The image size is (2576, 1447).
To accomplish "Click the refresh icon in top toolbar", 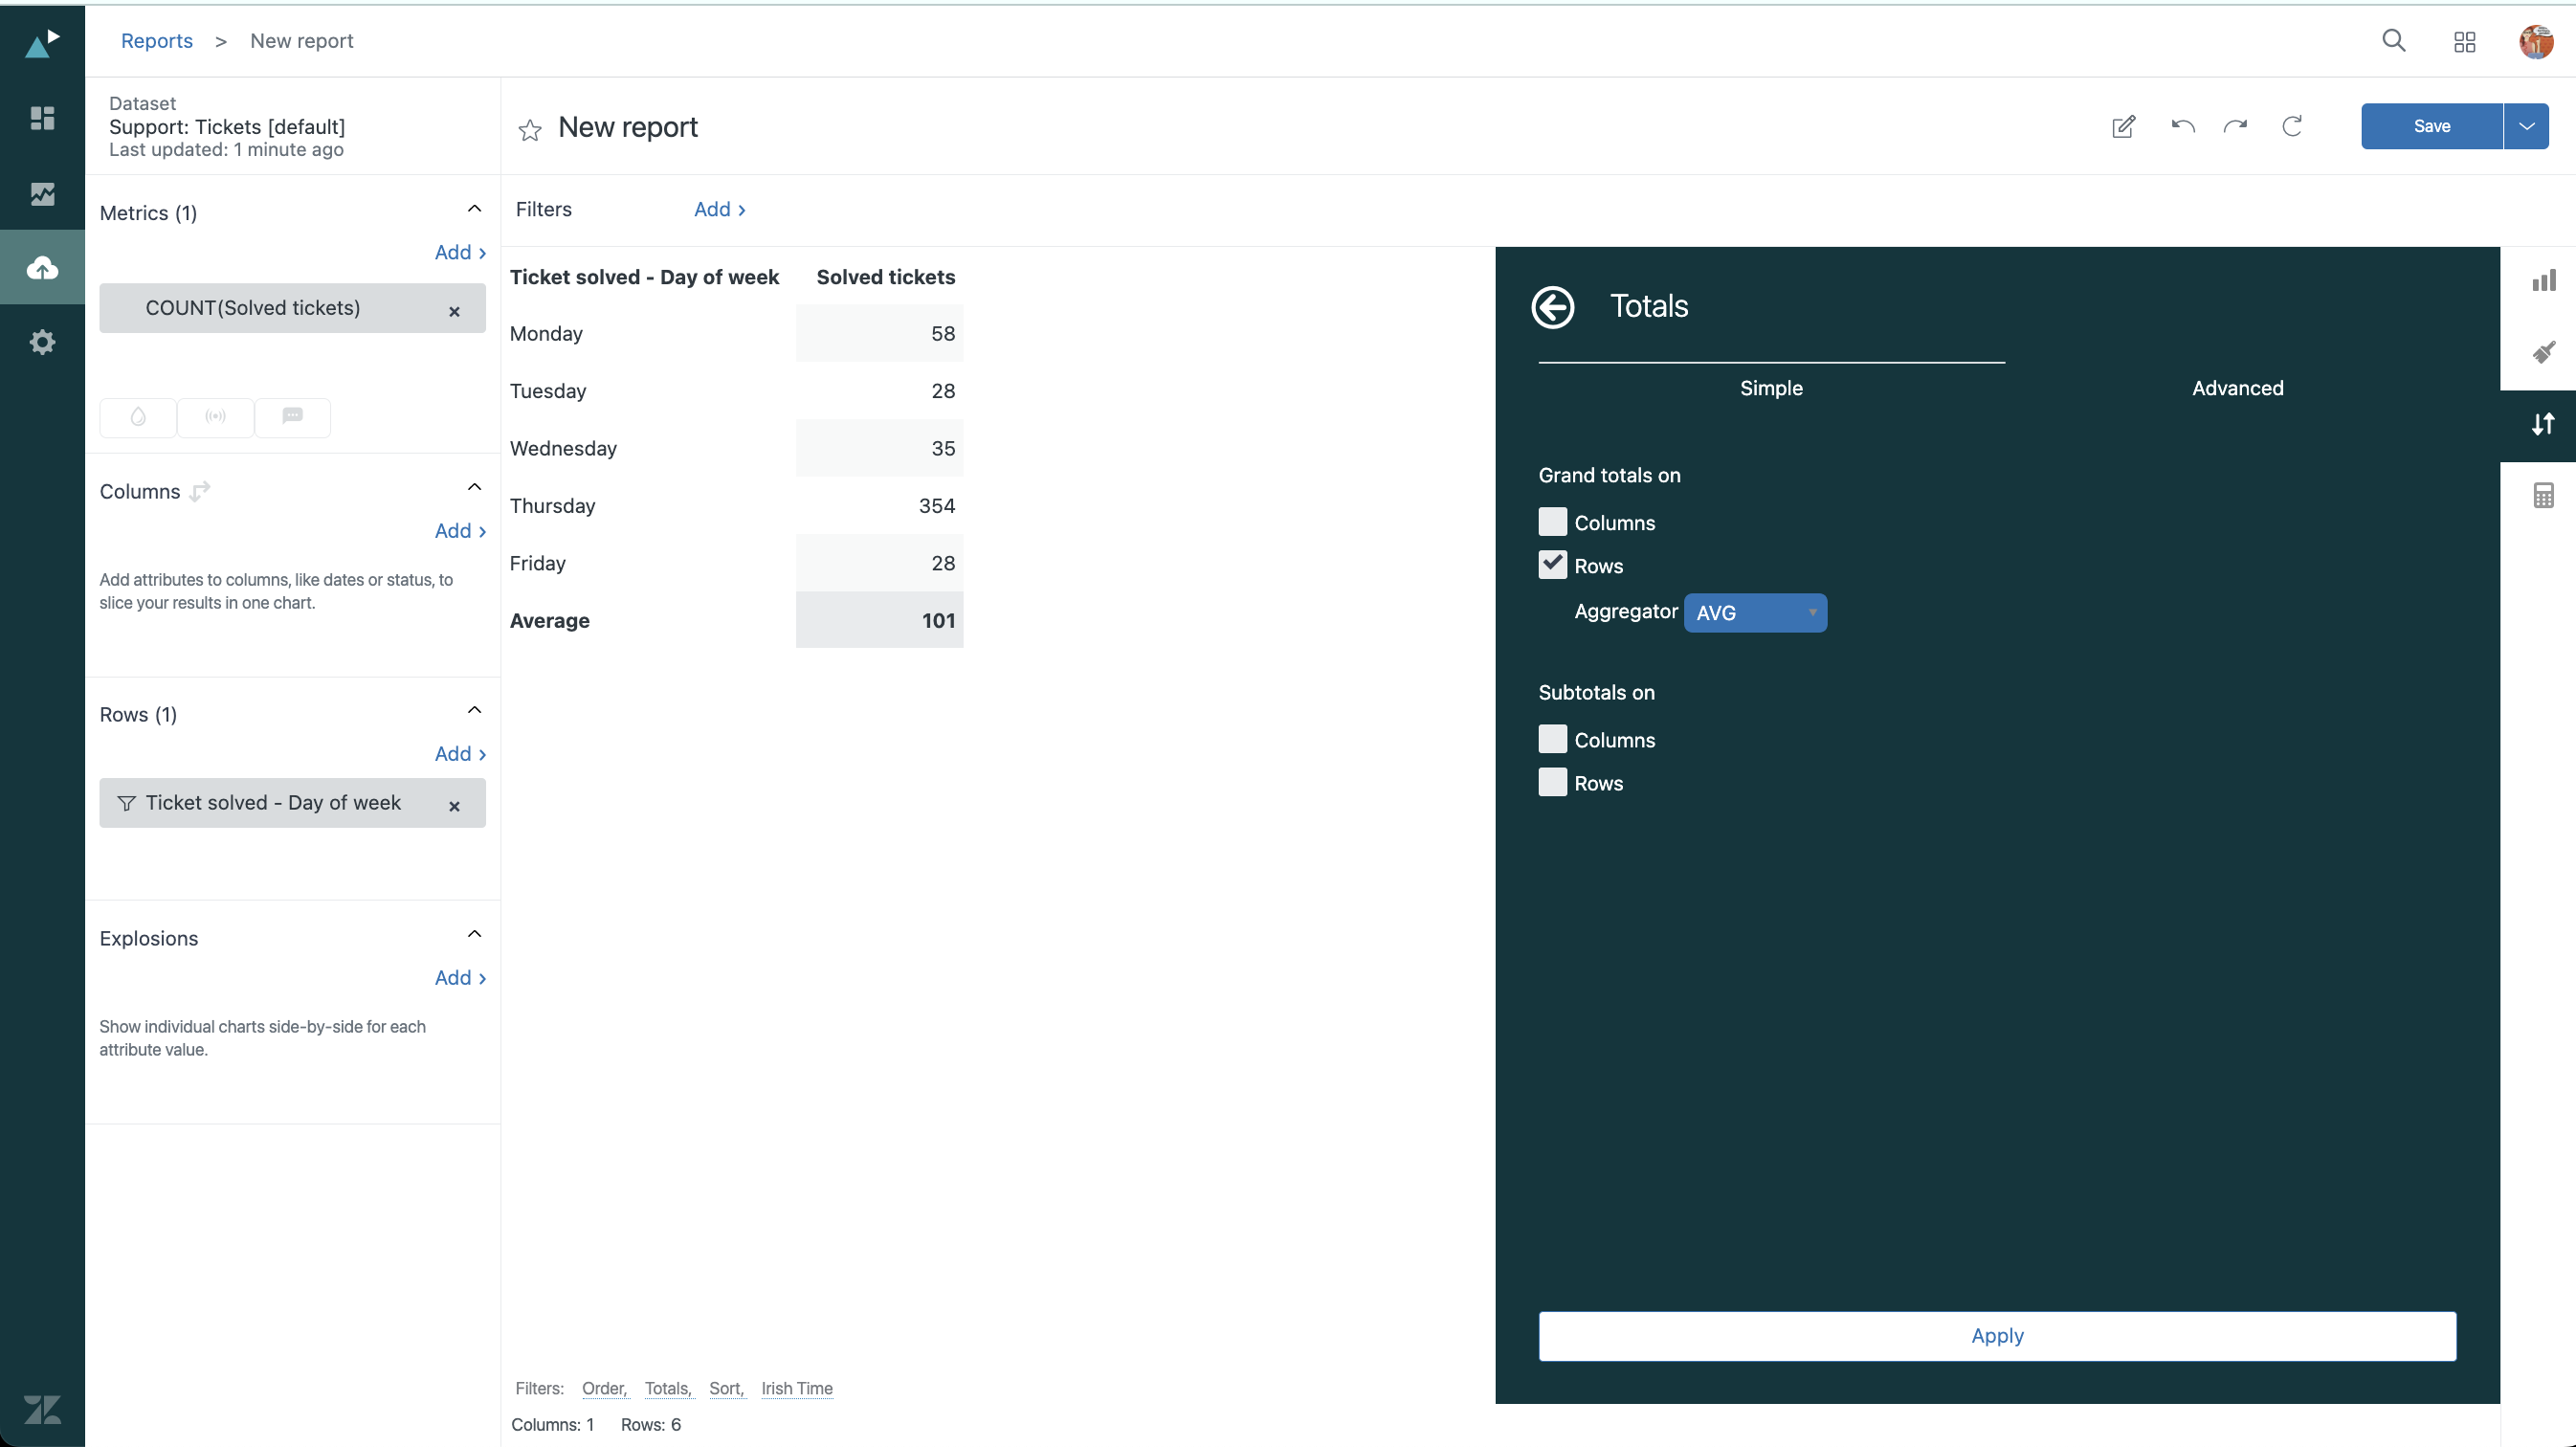I will pyautogui.click(x=2291, y=125).
